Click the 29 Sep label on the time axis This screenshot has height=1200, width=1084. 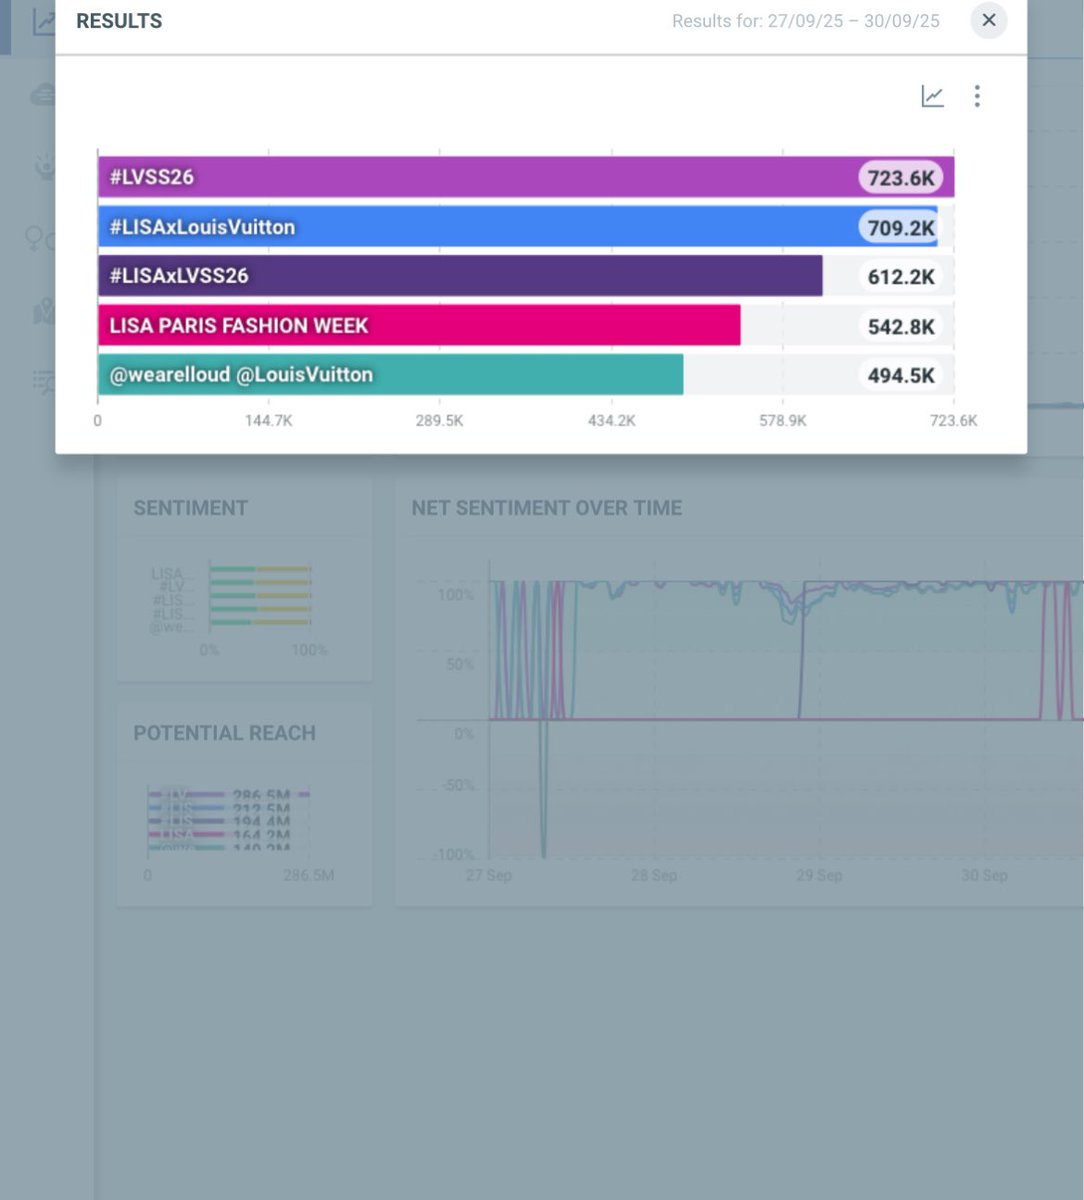(x=819, y=875)
